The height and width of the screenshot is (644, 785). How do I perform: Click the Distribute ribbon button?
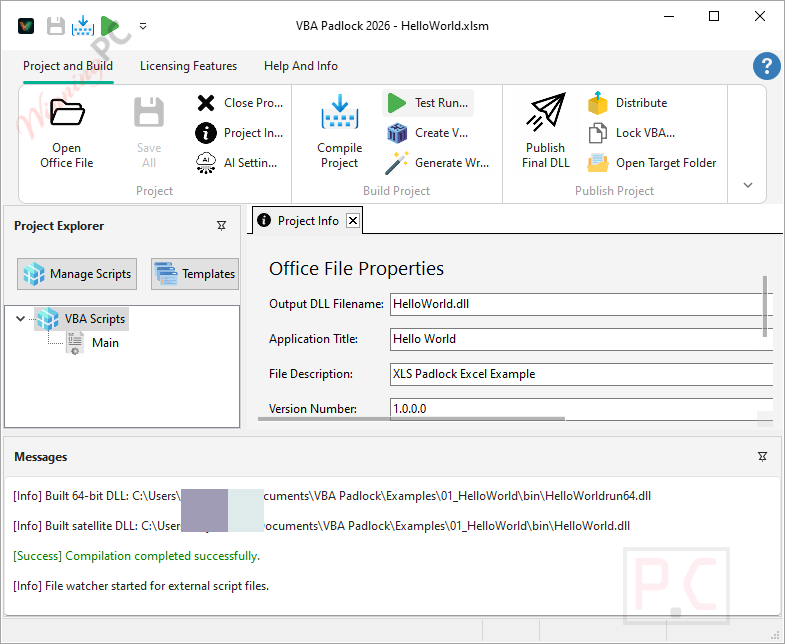pos(627,103)
